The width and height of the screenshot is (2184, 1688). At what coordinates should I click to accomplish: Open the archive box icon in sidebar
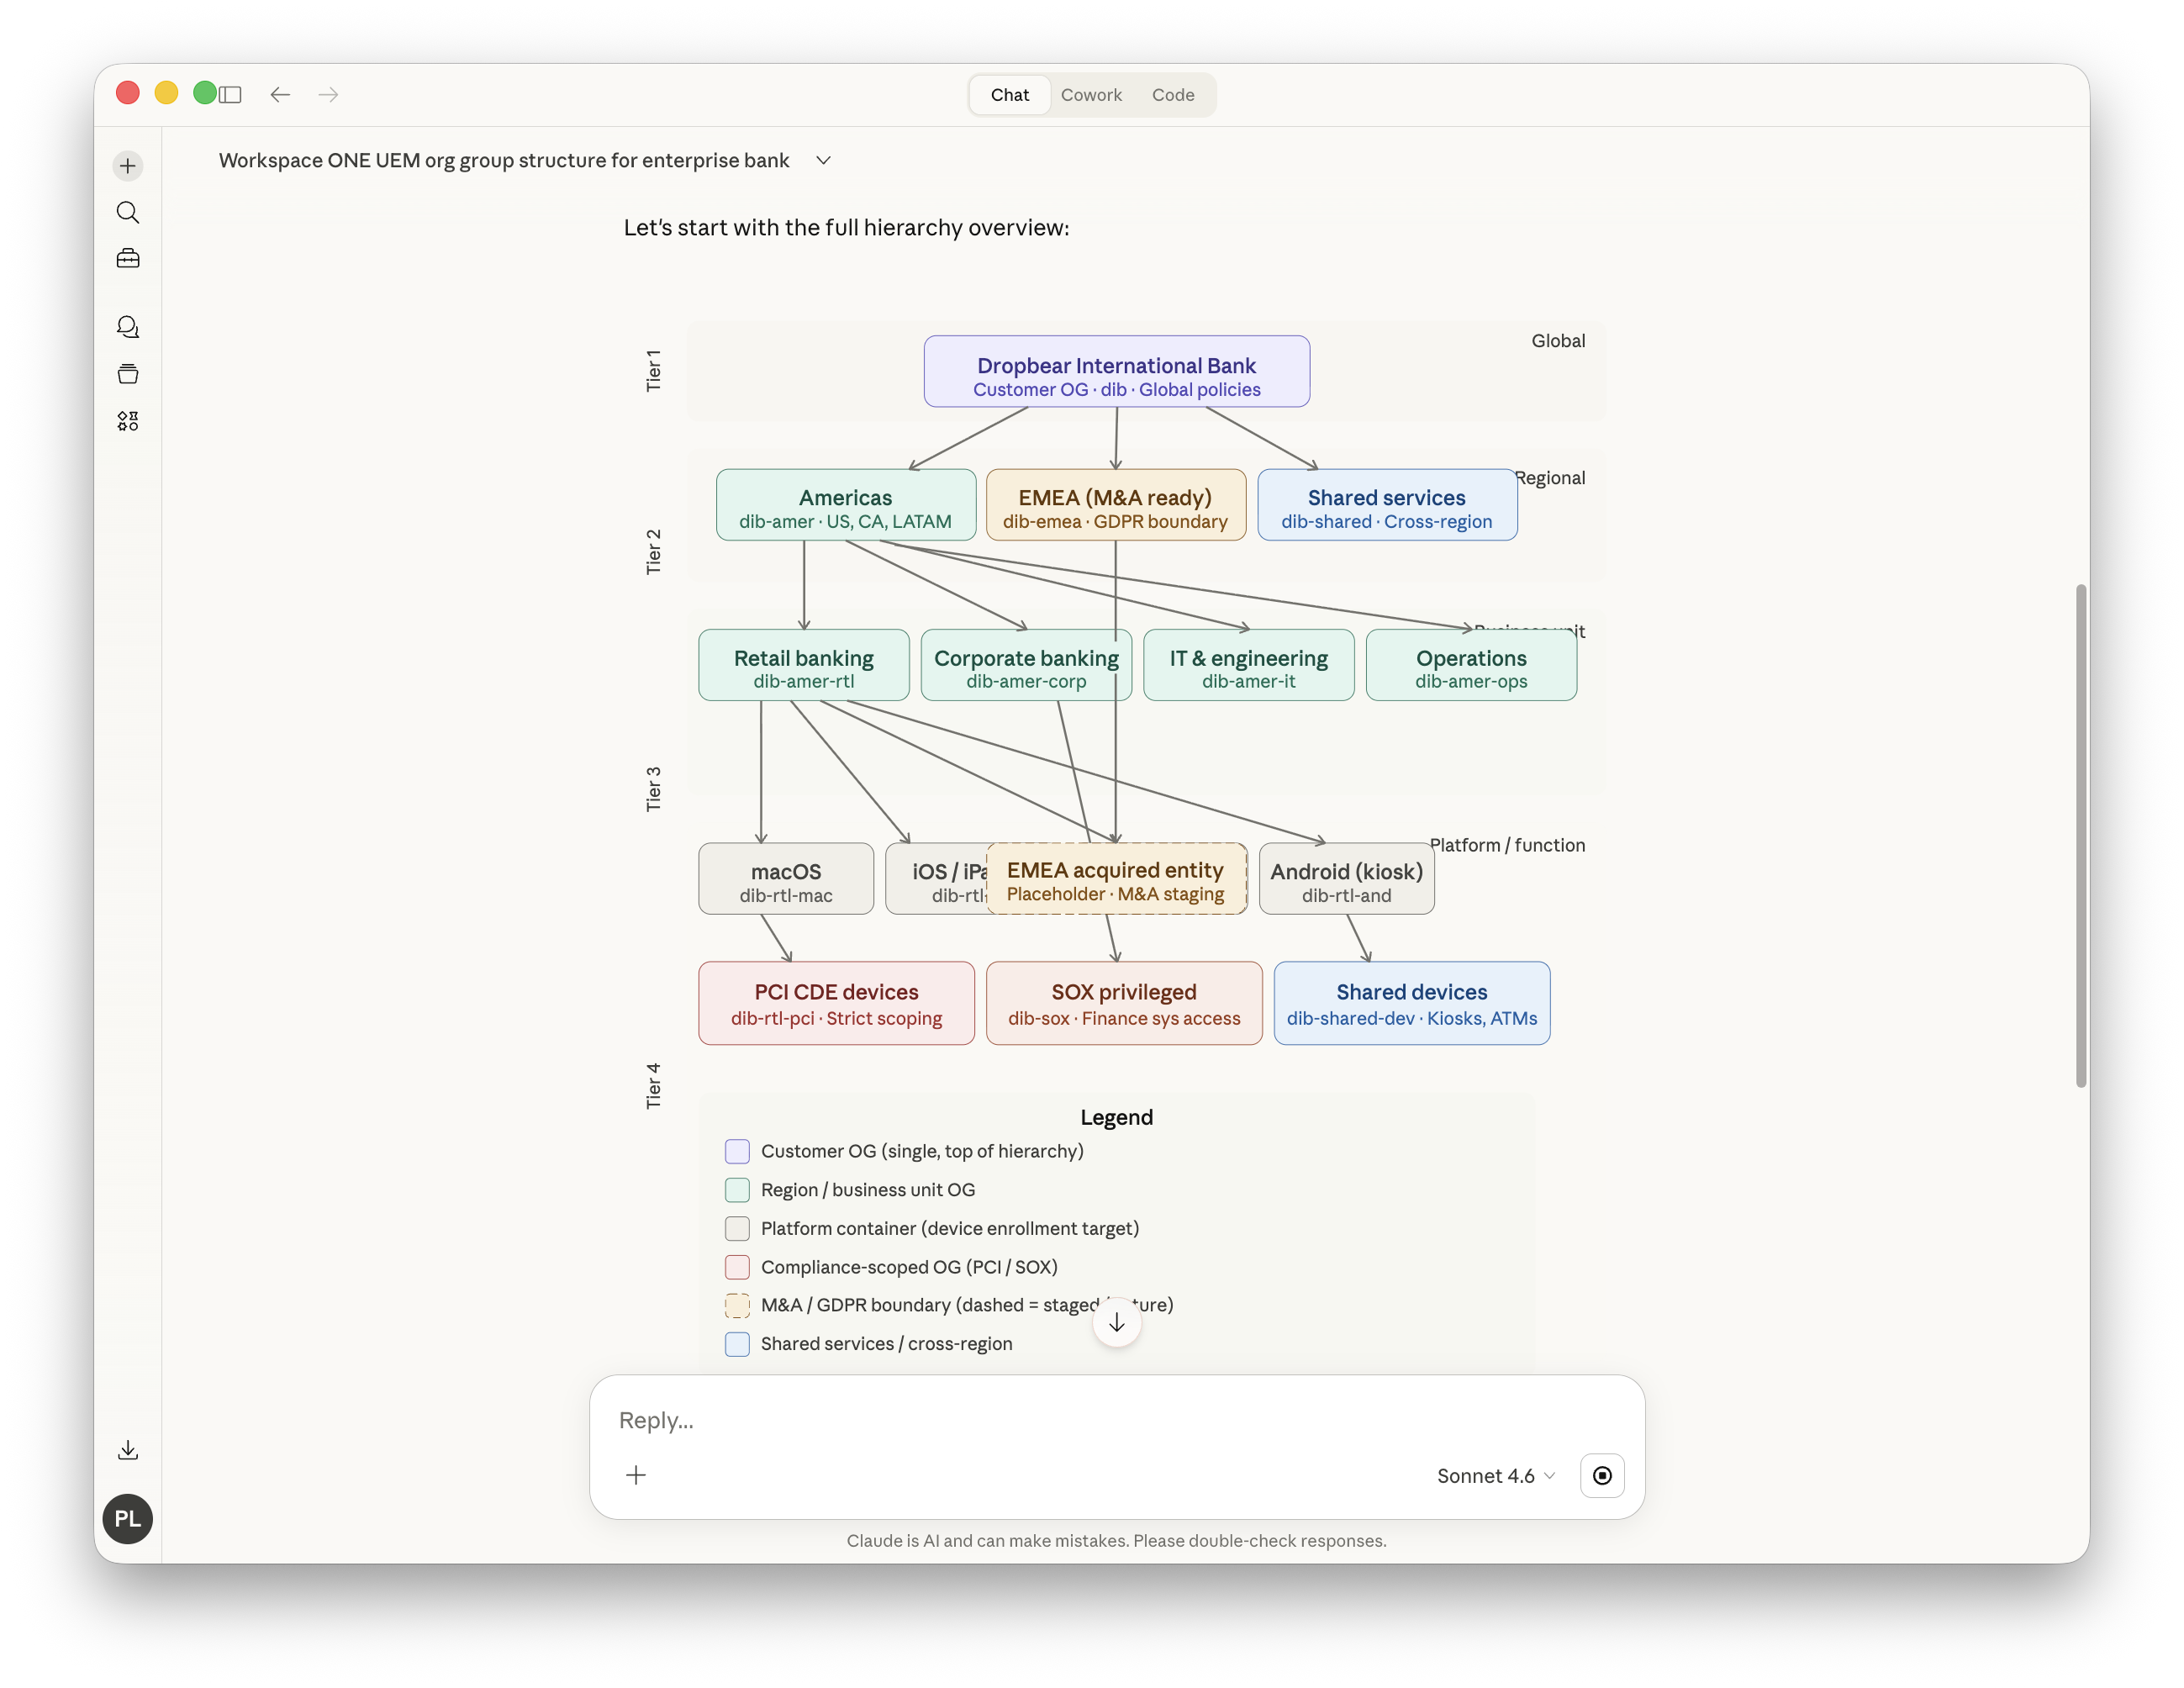(128, 373)
